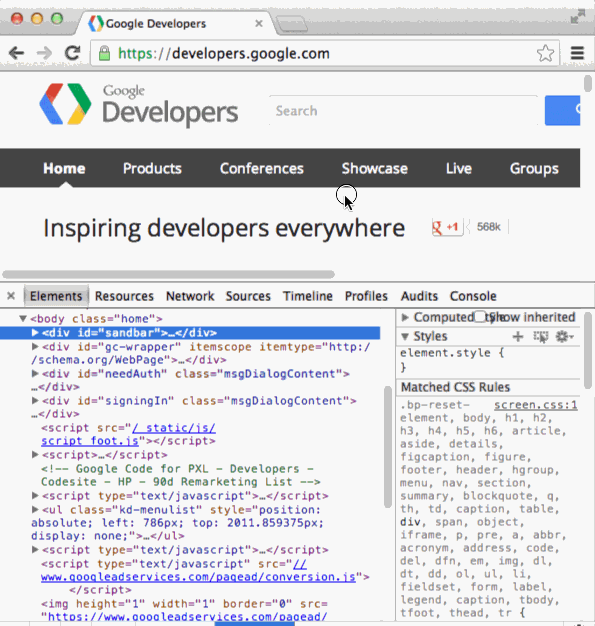595x626 pixels.
Task: Add new style rule plus icon
Action: click(518, 337)
